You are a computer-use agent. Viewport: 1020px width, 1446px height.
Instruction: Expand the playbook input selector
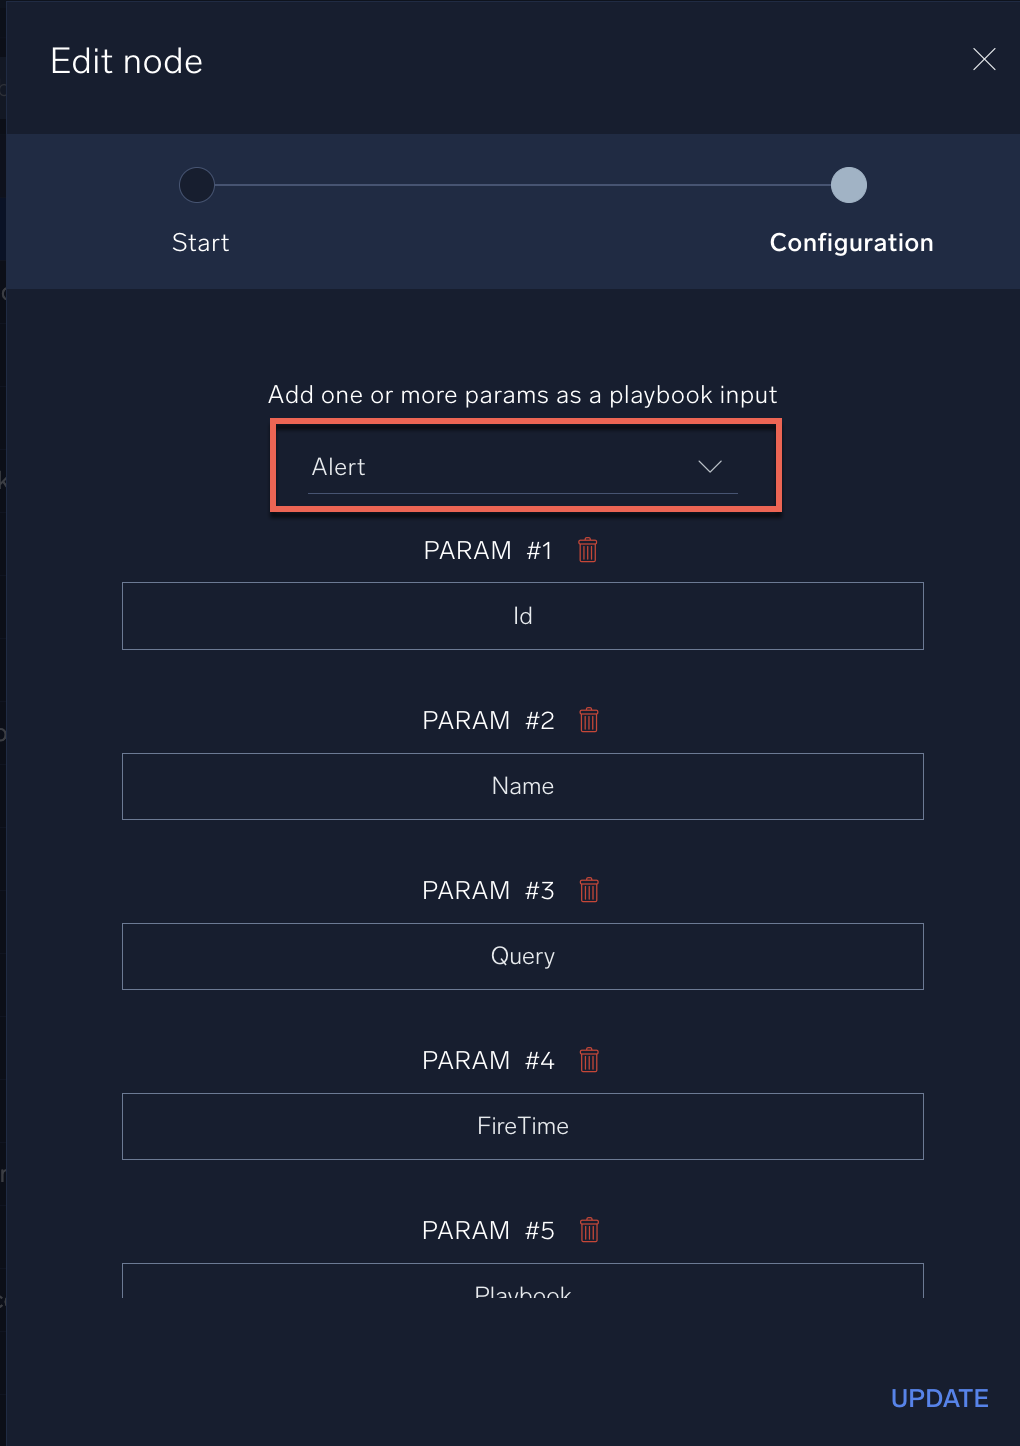pyautogui.click(x=522, y=466)
